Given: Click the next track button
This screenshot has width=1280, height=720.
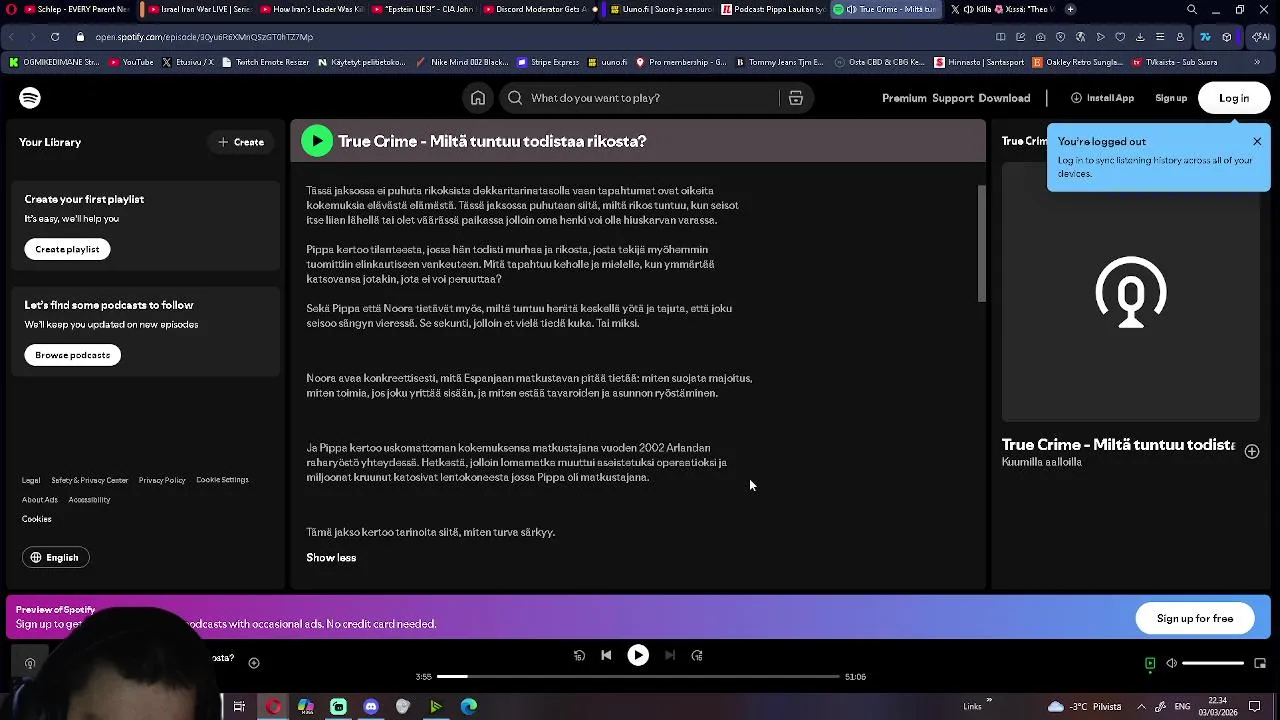Looking at the screenshot, I should pyautogui.click(x=670, y=655).
